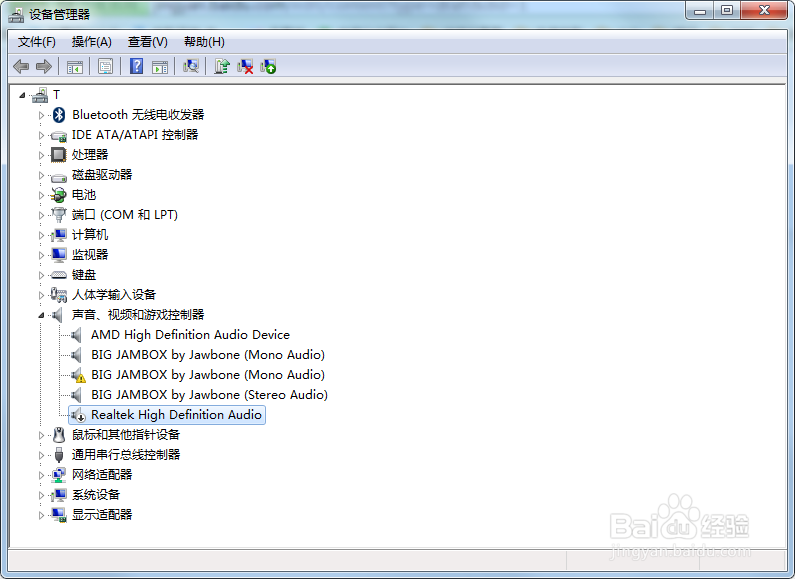Open the 帮助(H) menu
The image size is (795, 579).
tap(204, 42)
